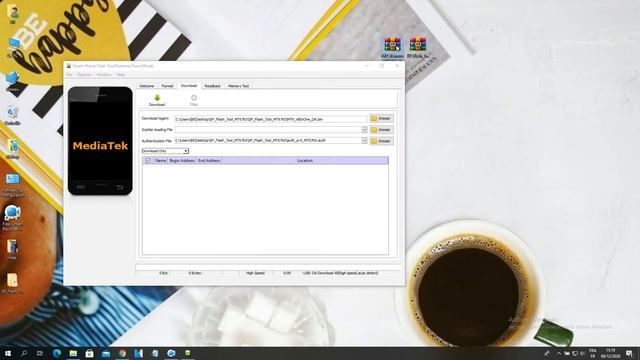Click the green Download arrow icon
This screenshot has height=360, width=640.
coord(157,98)
